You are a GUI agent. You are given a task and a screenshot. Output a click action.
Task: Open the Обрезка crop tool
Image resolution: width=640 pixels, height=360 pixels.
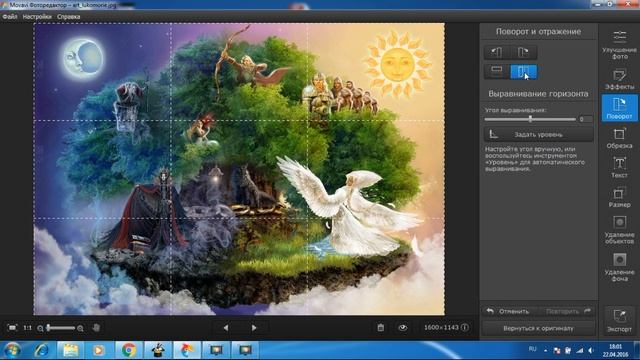tap(619, 138)
